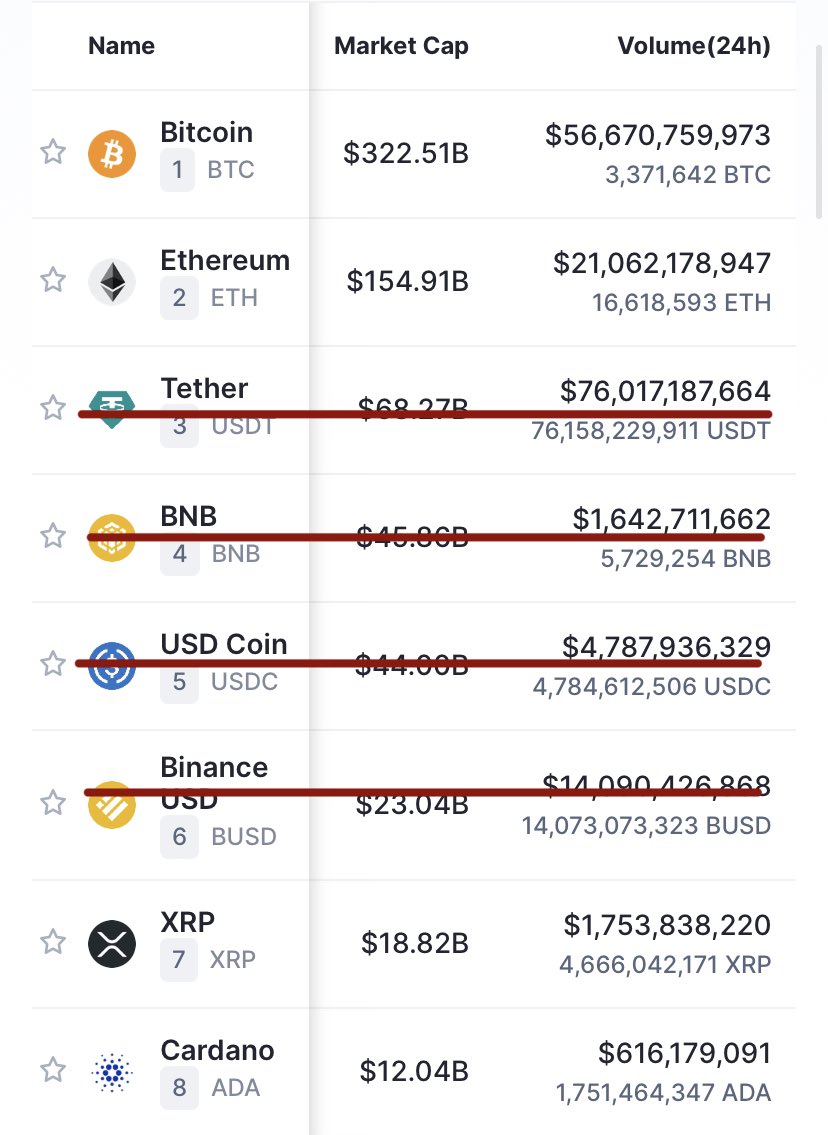Click XRP's $18.82B market cap value
This screenshot has height=1135, width=828.
415,943
